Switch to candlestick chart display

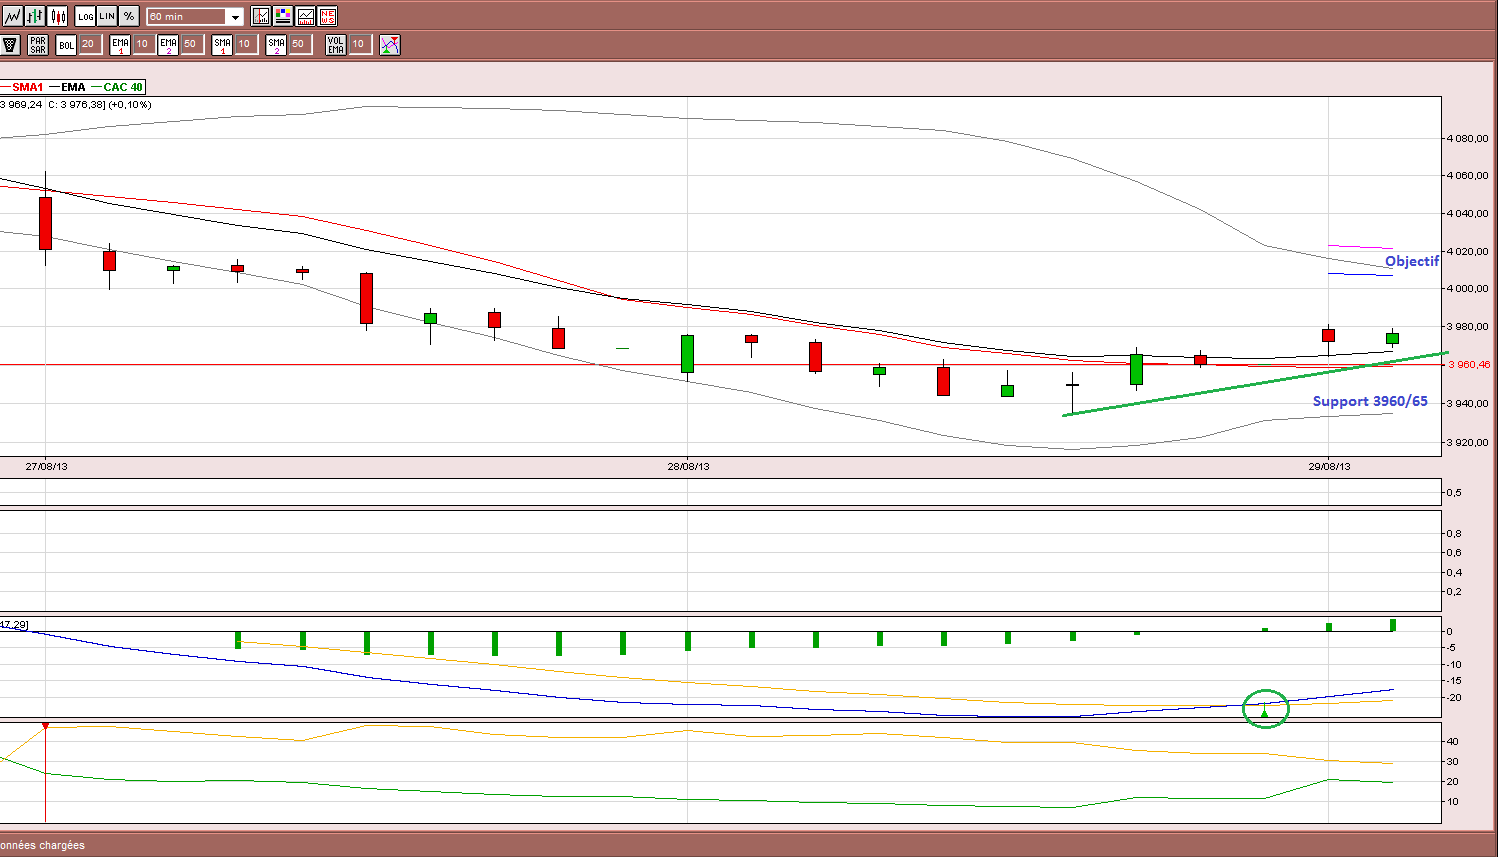click(58, 16)
